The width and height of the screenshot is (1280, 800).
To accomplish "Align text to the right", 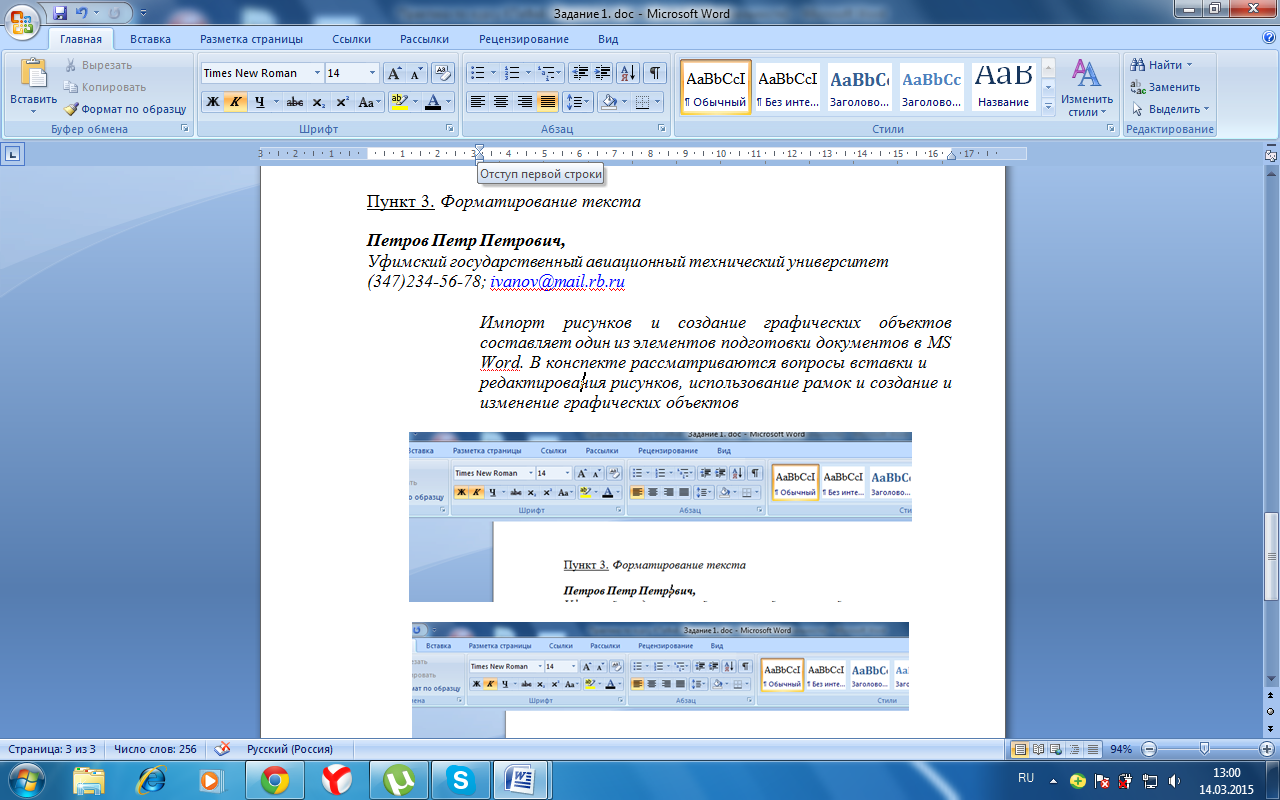I will pyautogui.click(x=524, y=102).
